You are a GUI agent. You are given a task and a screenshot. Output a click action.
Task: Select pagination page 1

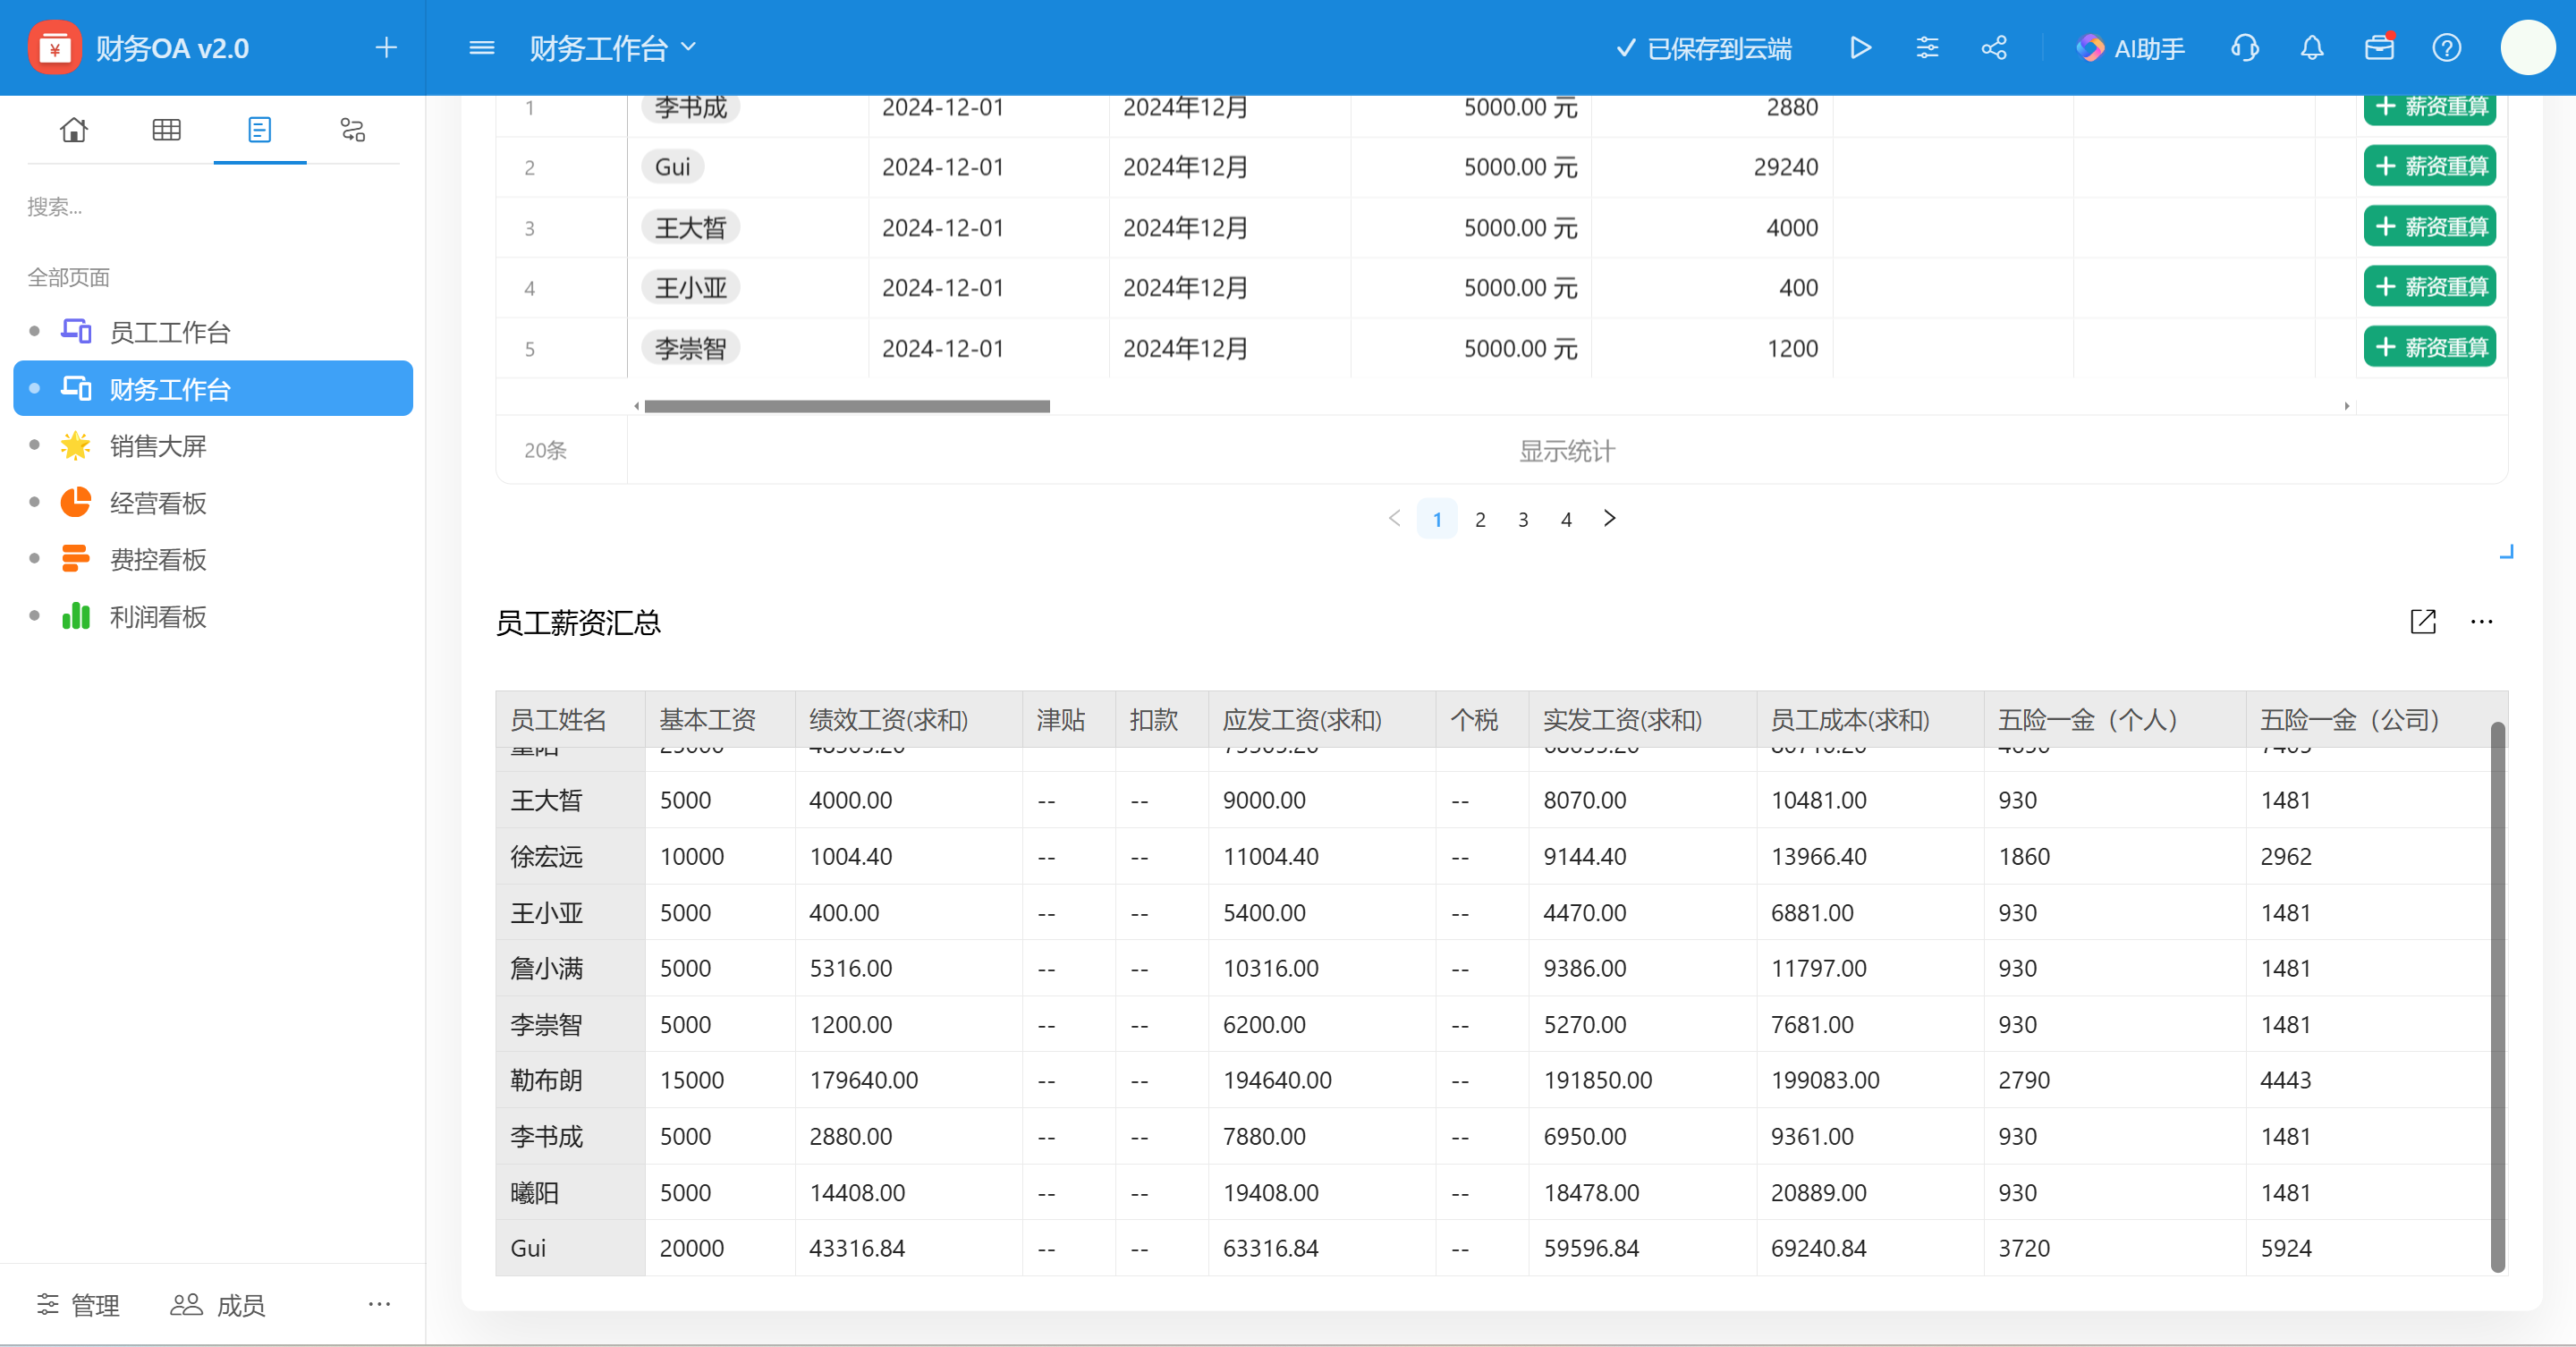coord(1437,519)
